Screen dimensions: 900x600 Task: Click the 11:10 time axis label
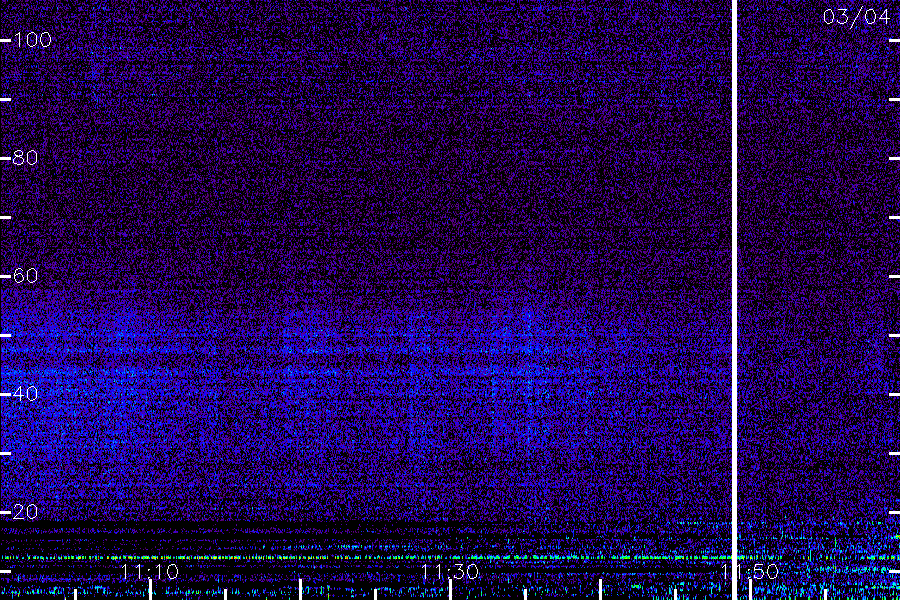pyautogui.click(x=150, y=572)
